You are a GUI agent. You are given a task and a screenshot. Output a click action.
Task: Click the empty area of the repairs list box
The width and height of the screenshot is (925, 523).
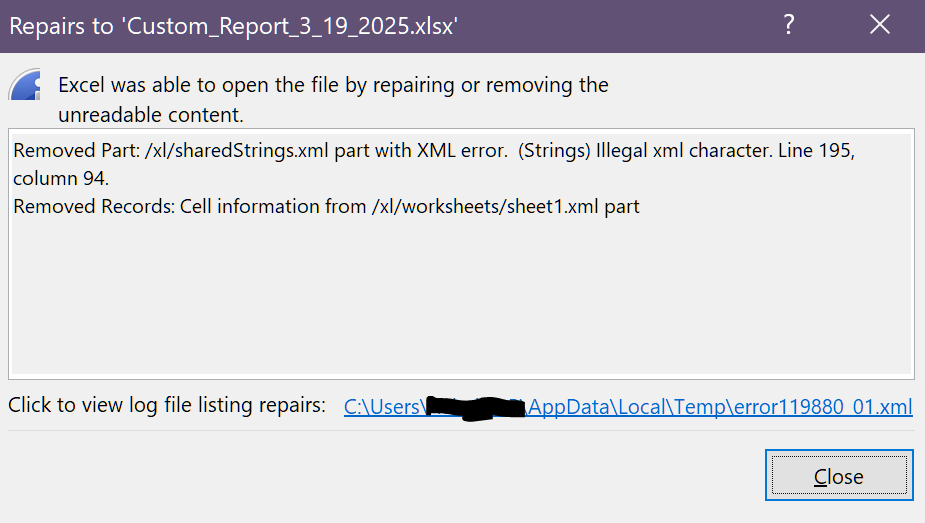coord(461,295)
